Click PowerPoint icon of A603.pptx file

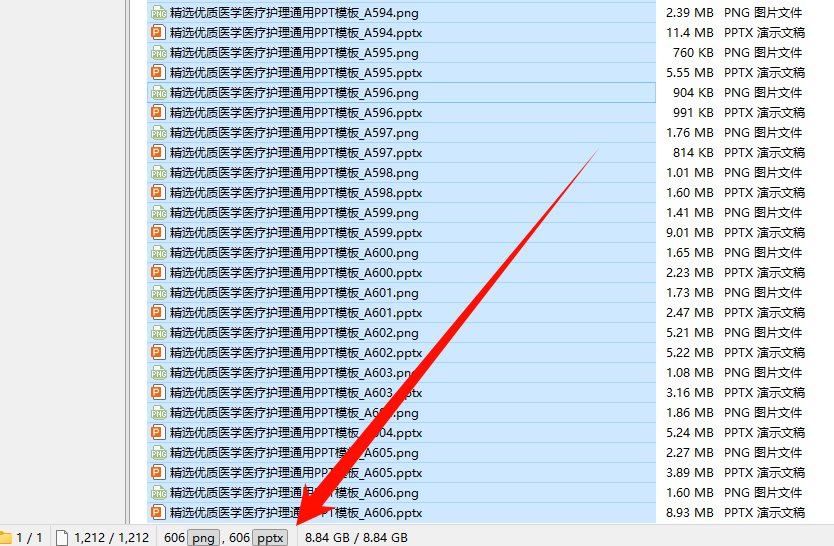(159, 393)
